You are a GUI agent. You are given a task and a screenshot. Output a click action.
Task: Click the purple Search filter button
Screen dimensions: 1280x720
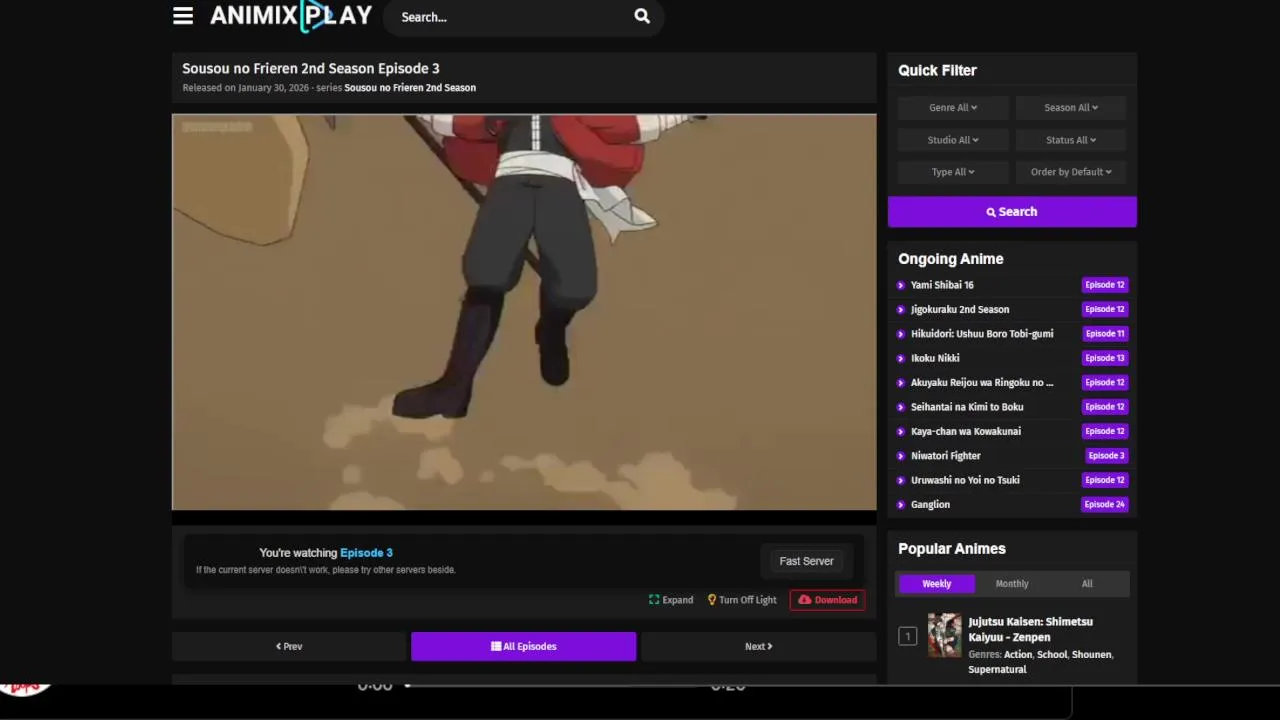click(x=1012, y=212)
